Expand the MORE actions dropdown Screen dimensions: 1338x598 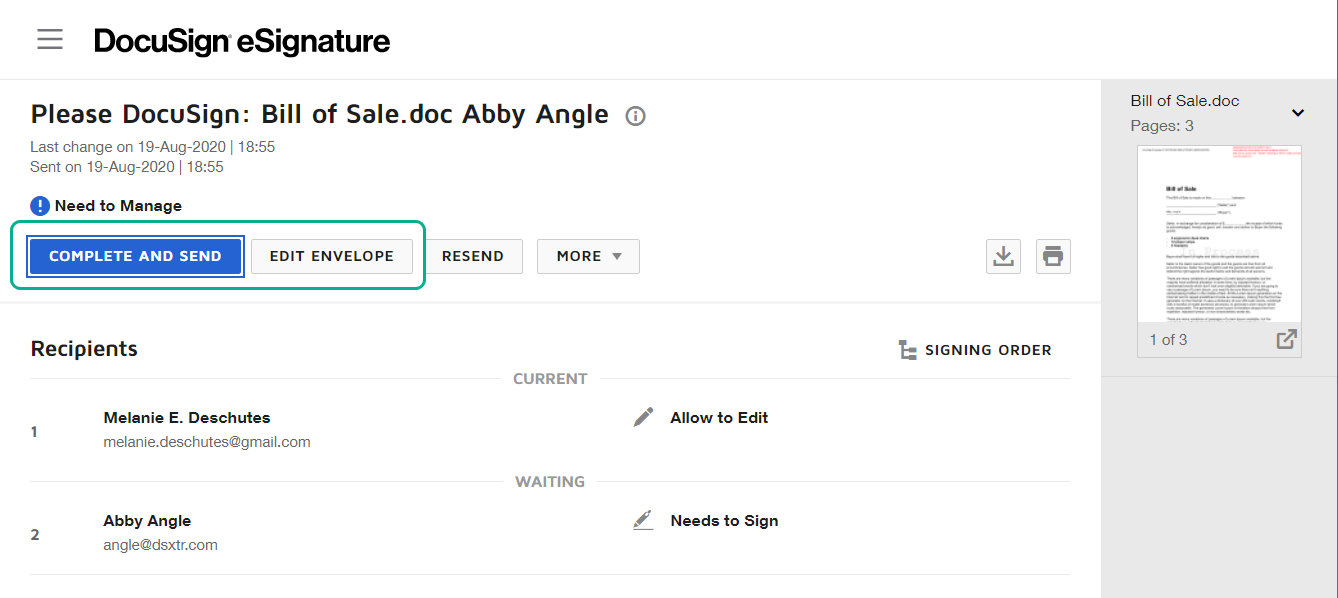(588, 256)
